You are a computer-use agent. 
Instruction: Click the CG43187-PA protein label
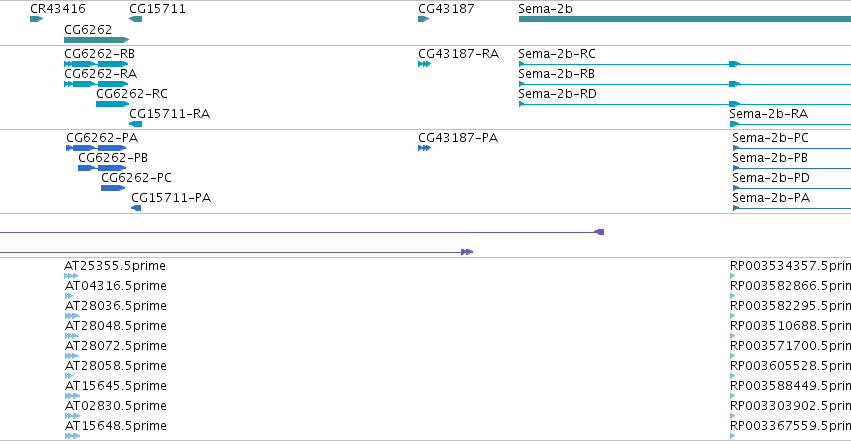[x=458, y=138]
